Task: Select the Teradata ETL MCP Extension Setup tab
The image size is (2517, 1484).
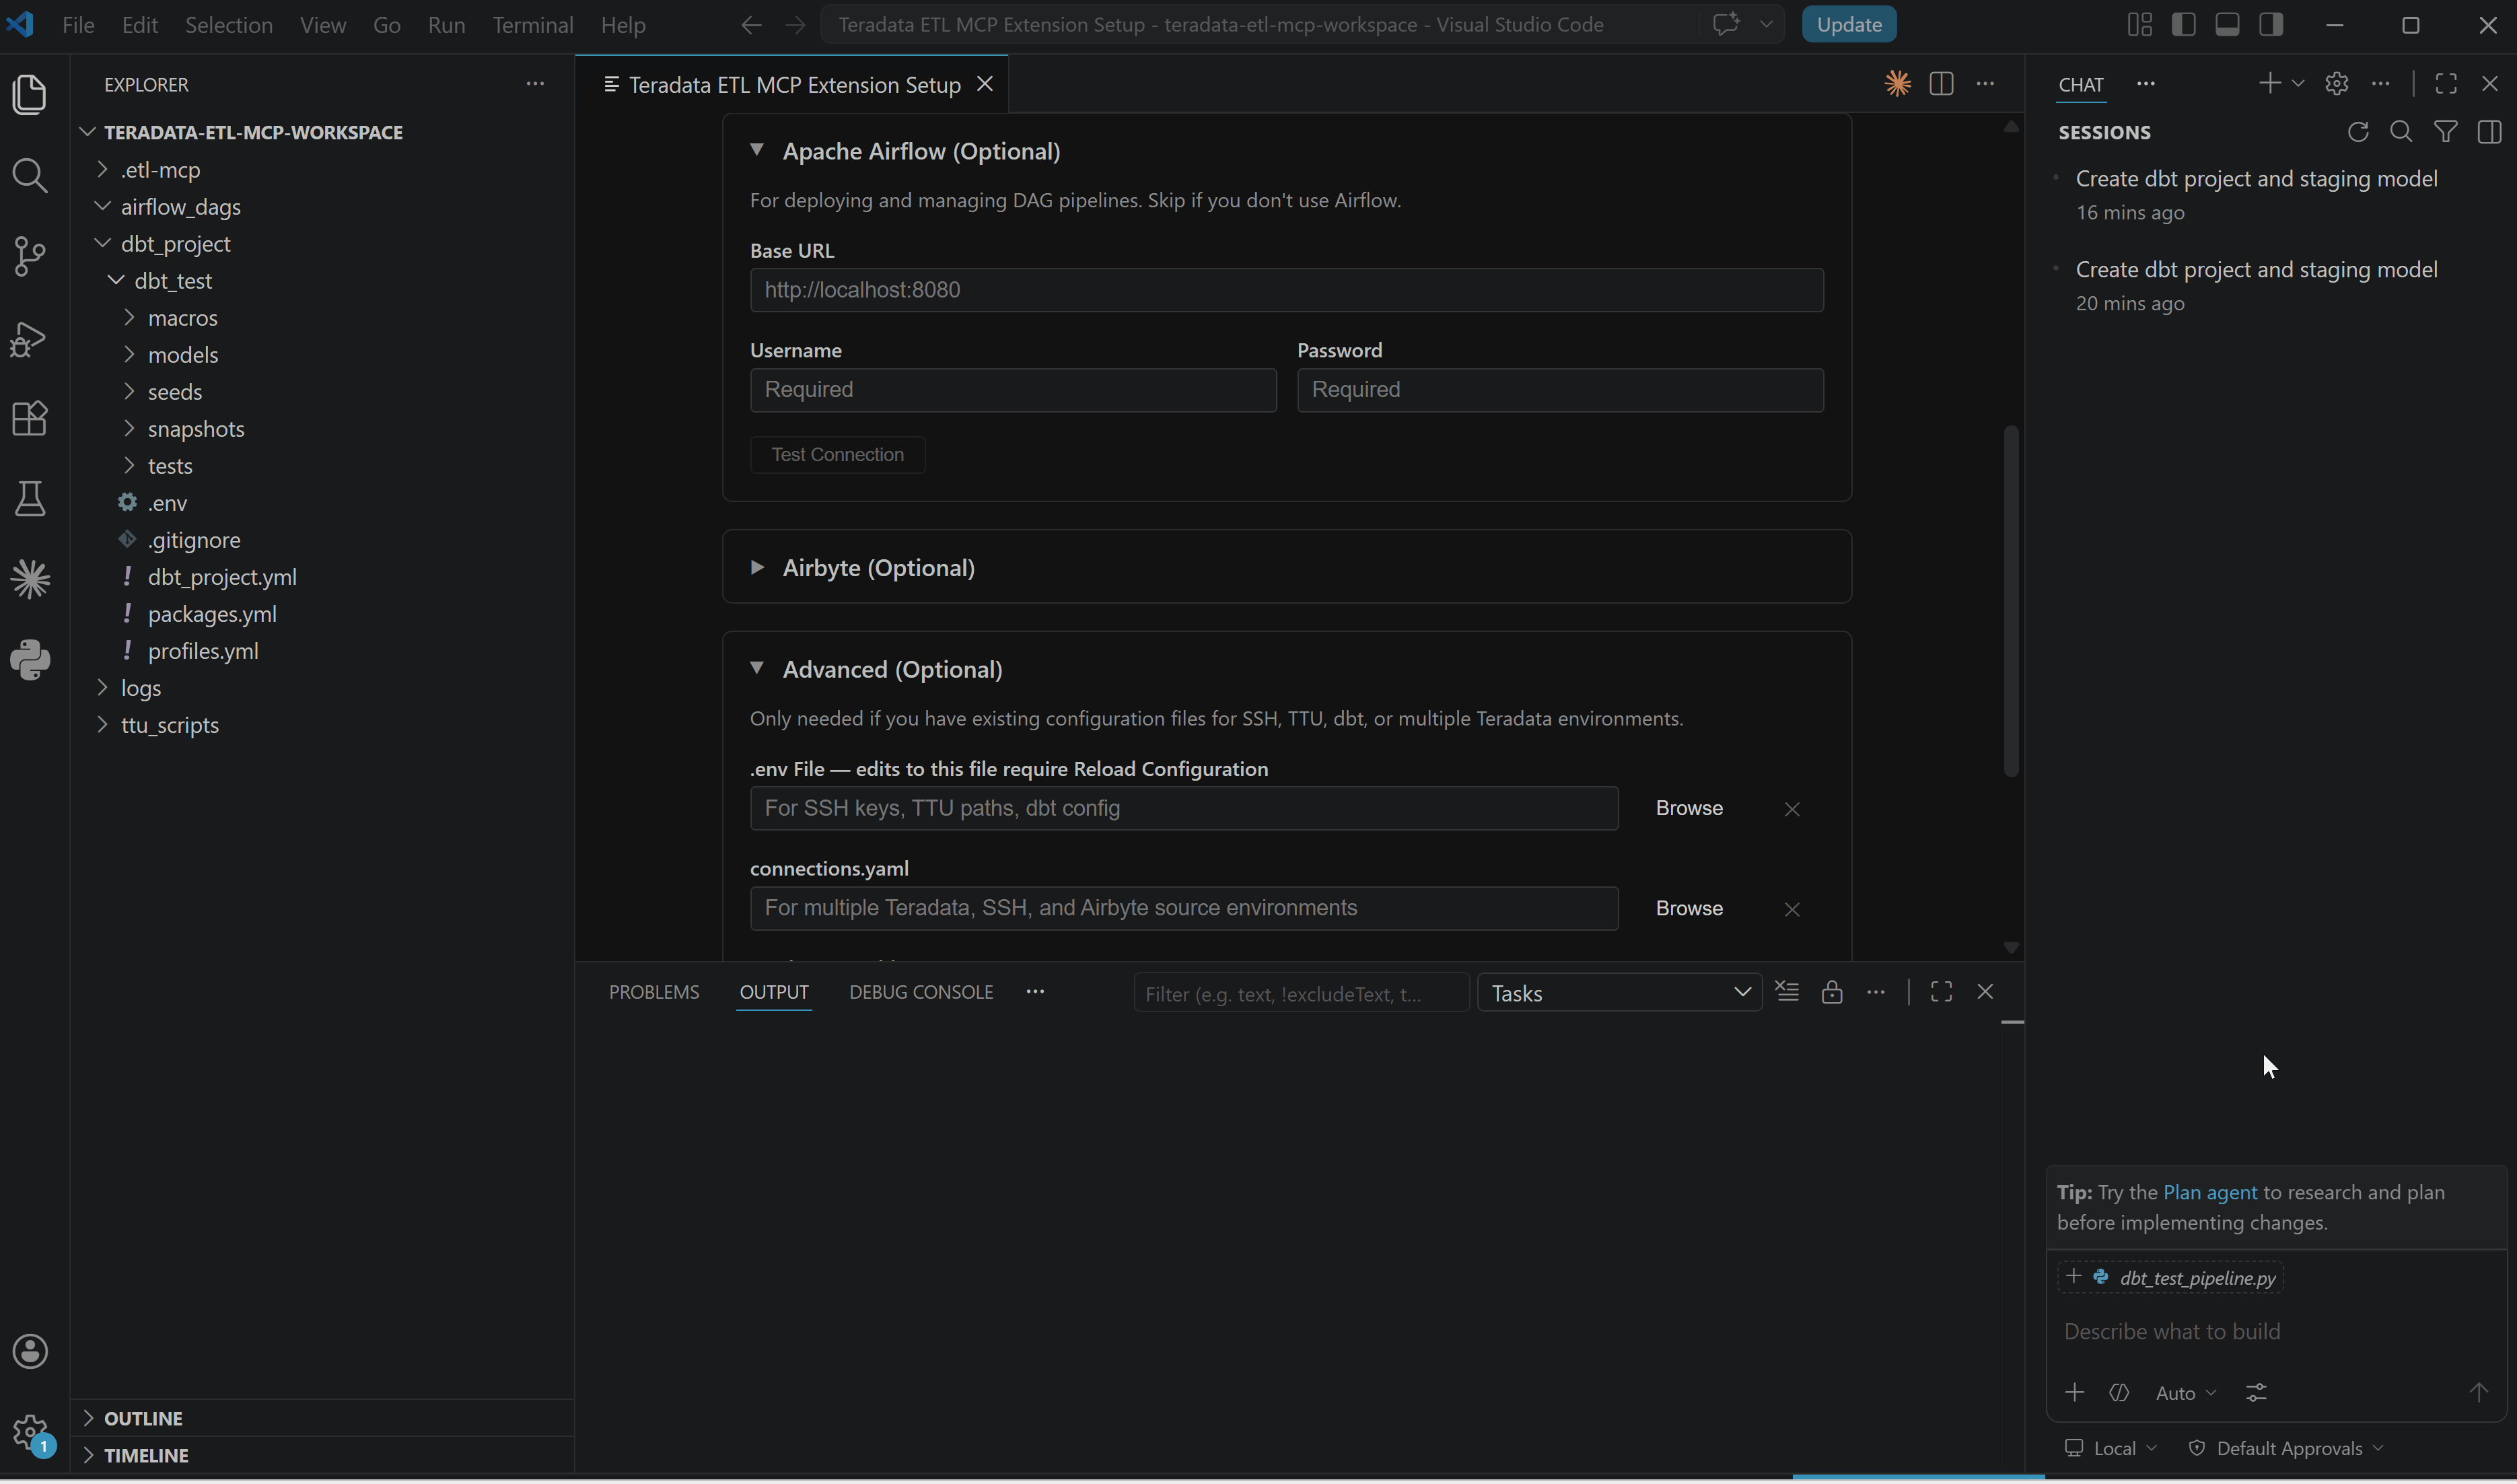Action: 794,85
